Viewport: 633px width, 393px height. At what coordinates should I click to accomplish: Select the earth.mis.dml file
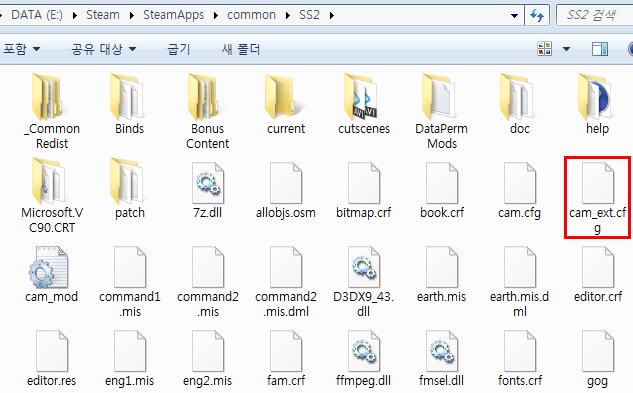[520, 282]
